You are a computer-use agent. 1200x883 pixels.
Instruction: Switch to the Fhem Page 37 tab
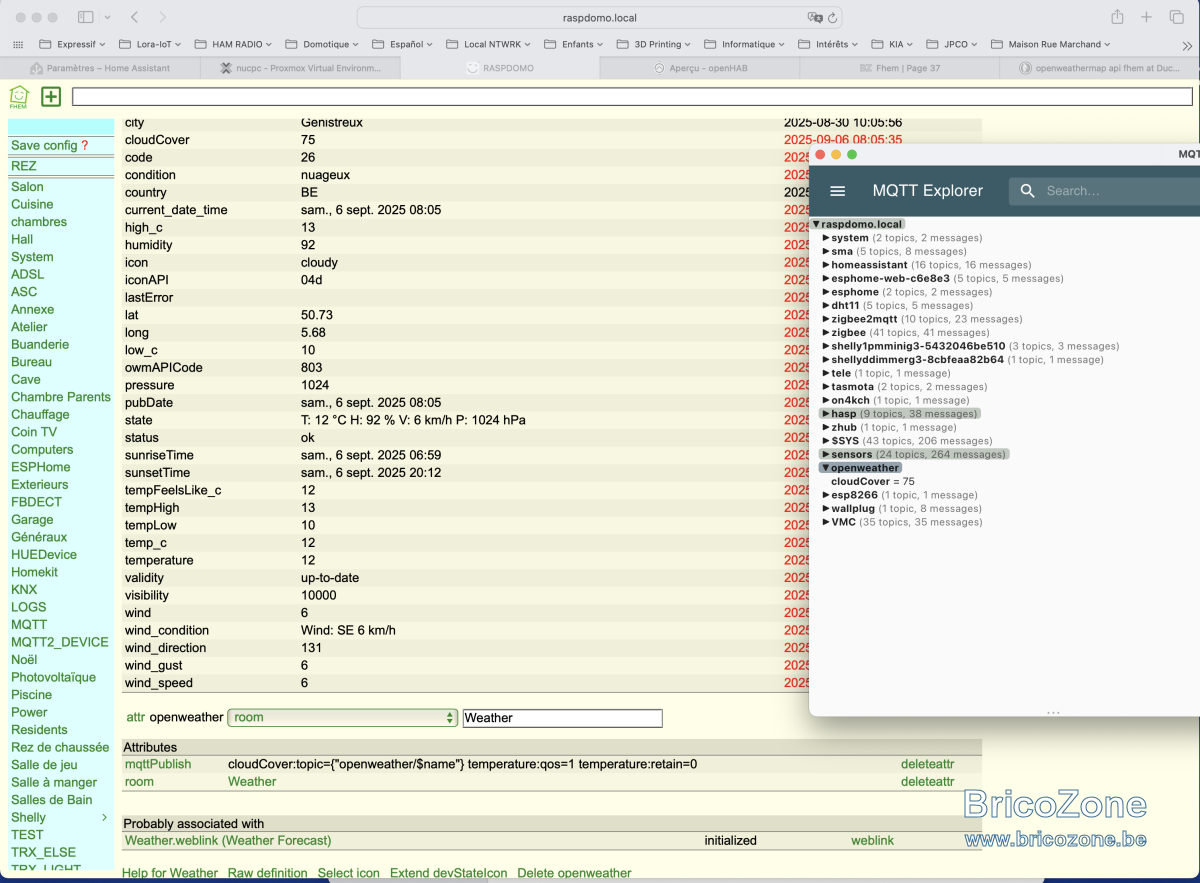[900, 68]
